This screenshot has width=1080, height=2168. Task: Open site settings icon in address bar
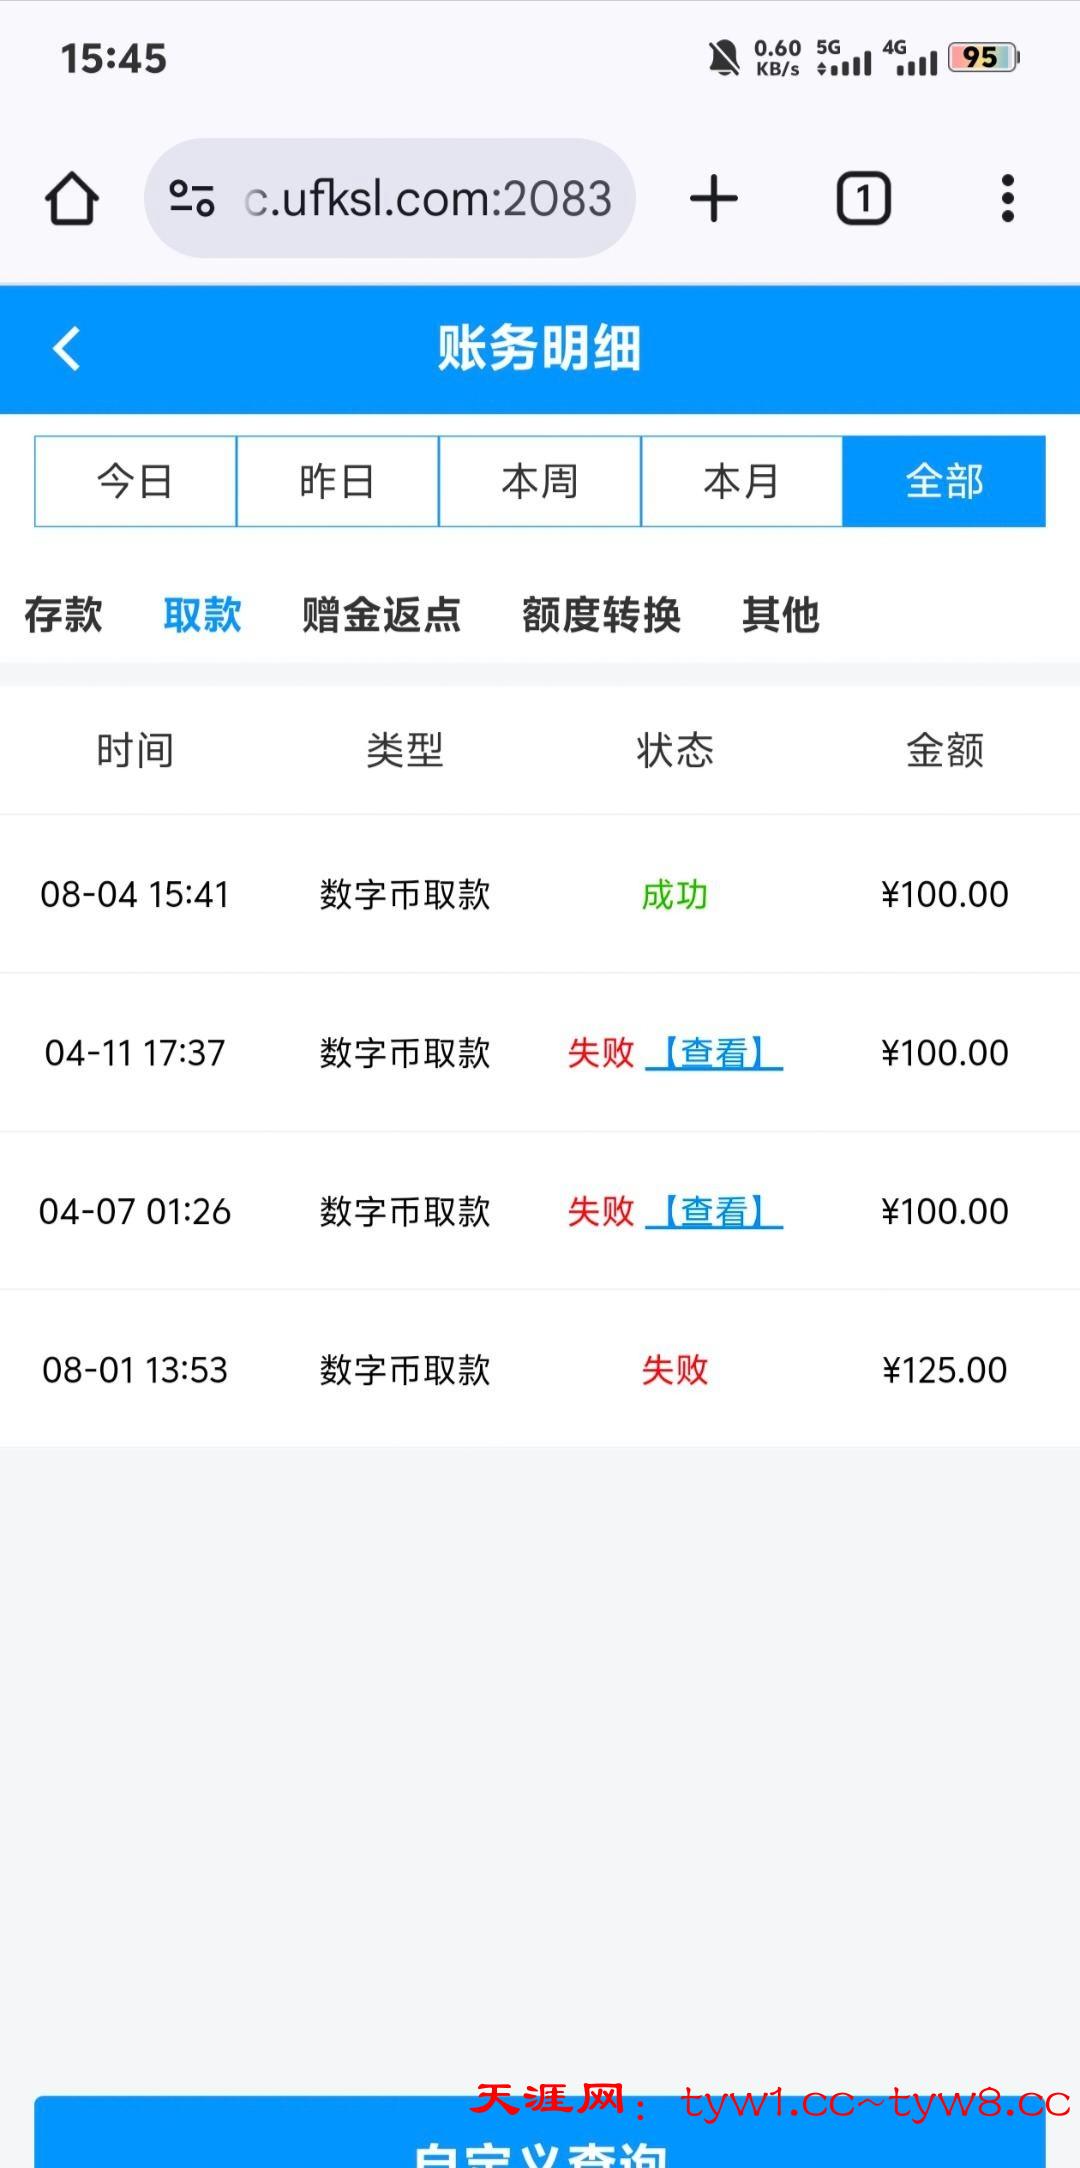click(x=192, y=198)
